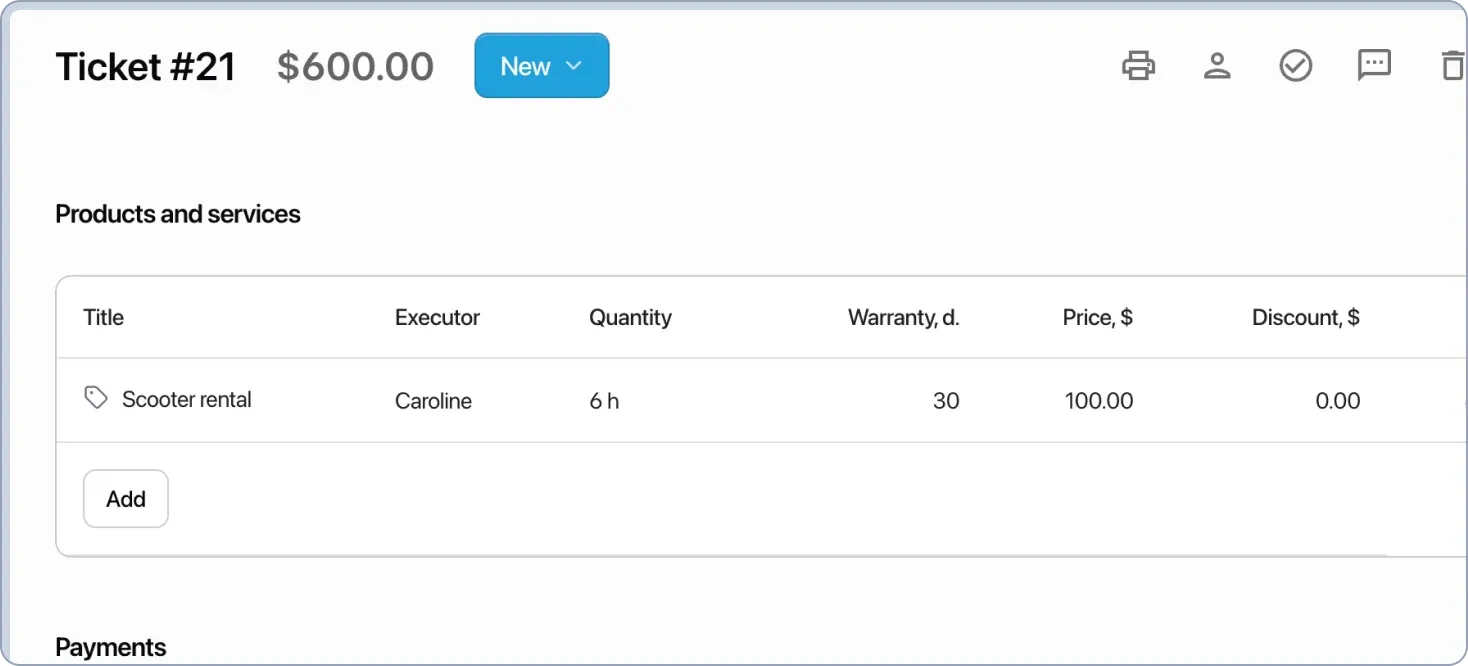Open ticket comments via the chat icon
The width and height of the screenshot is (1468, 666).
coord(1373,65)
